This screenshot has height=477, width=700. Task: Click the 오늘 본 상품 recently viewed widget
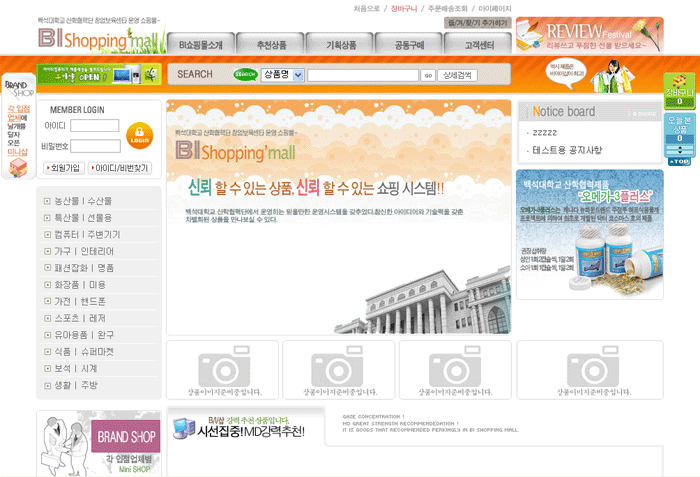679,130
